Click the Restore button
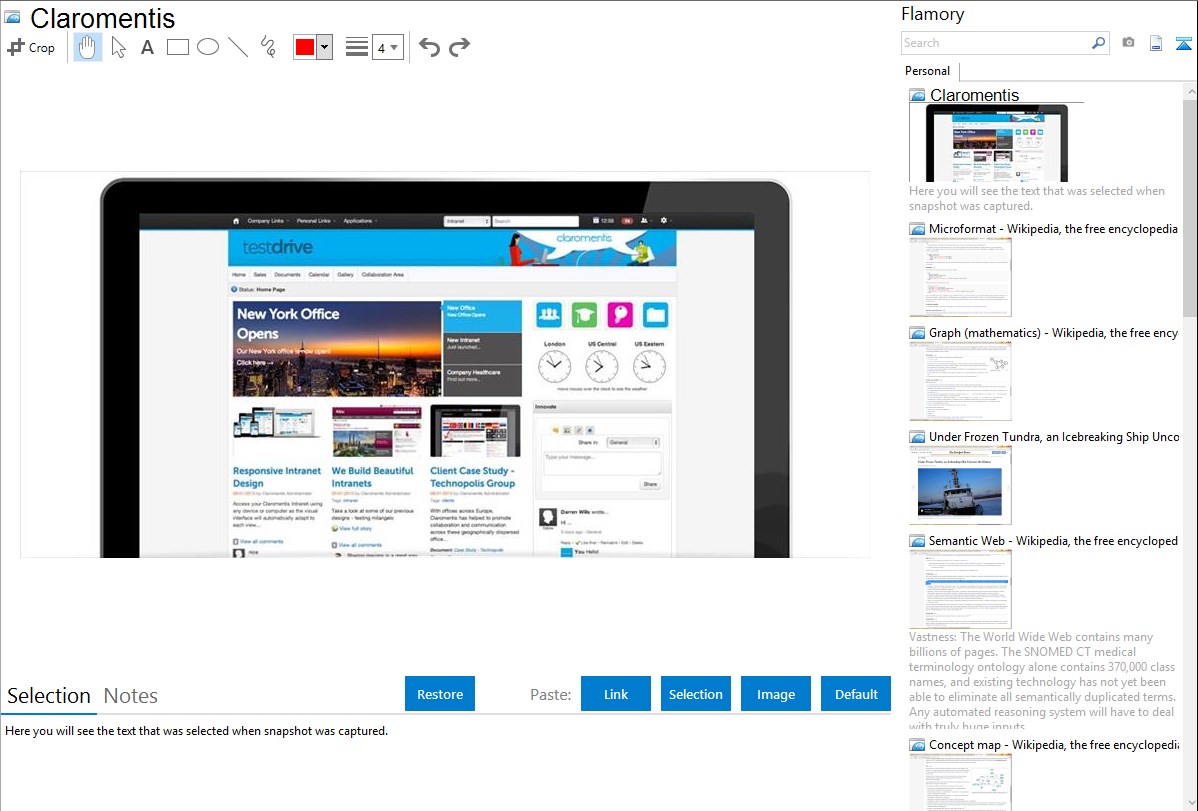Screen dimensions: 1198x811 [x=440, y=694]
